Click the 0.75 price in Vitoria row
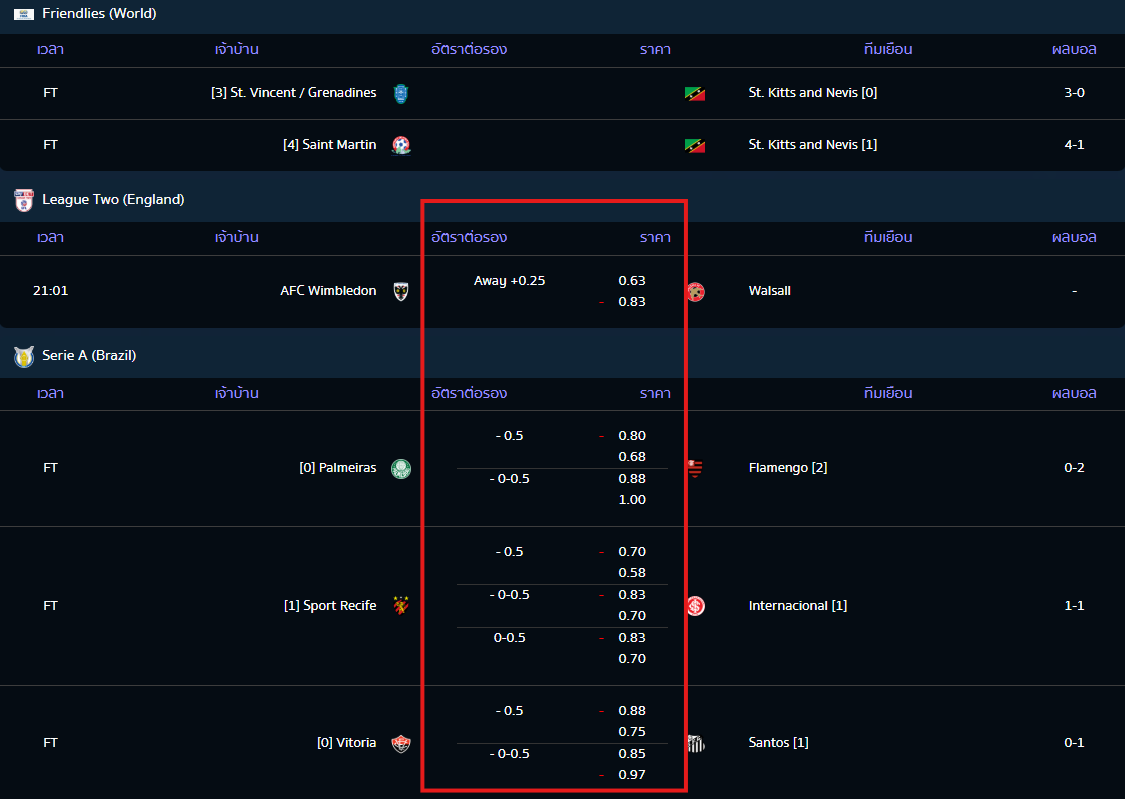 [x=632, y=732]
